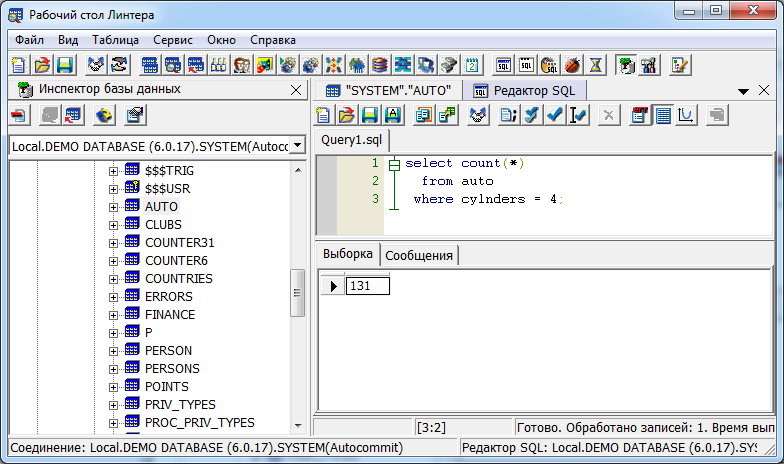784x464 pixels.
Task: Open file with SQL editor folder icon
Action: coord(346,115)
